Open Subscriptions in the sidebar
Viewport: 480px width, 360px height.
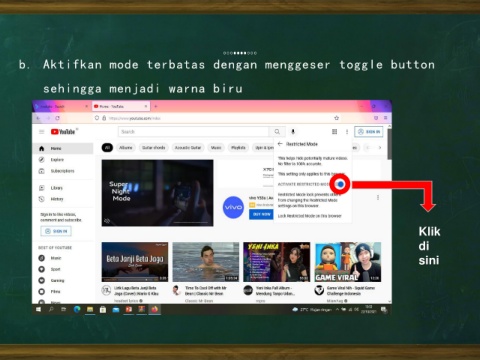62,171
